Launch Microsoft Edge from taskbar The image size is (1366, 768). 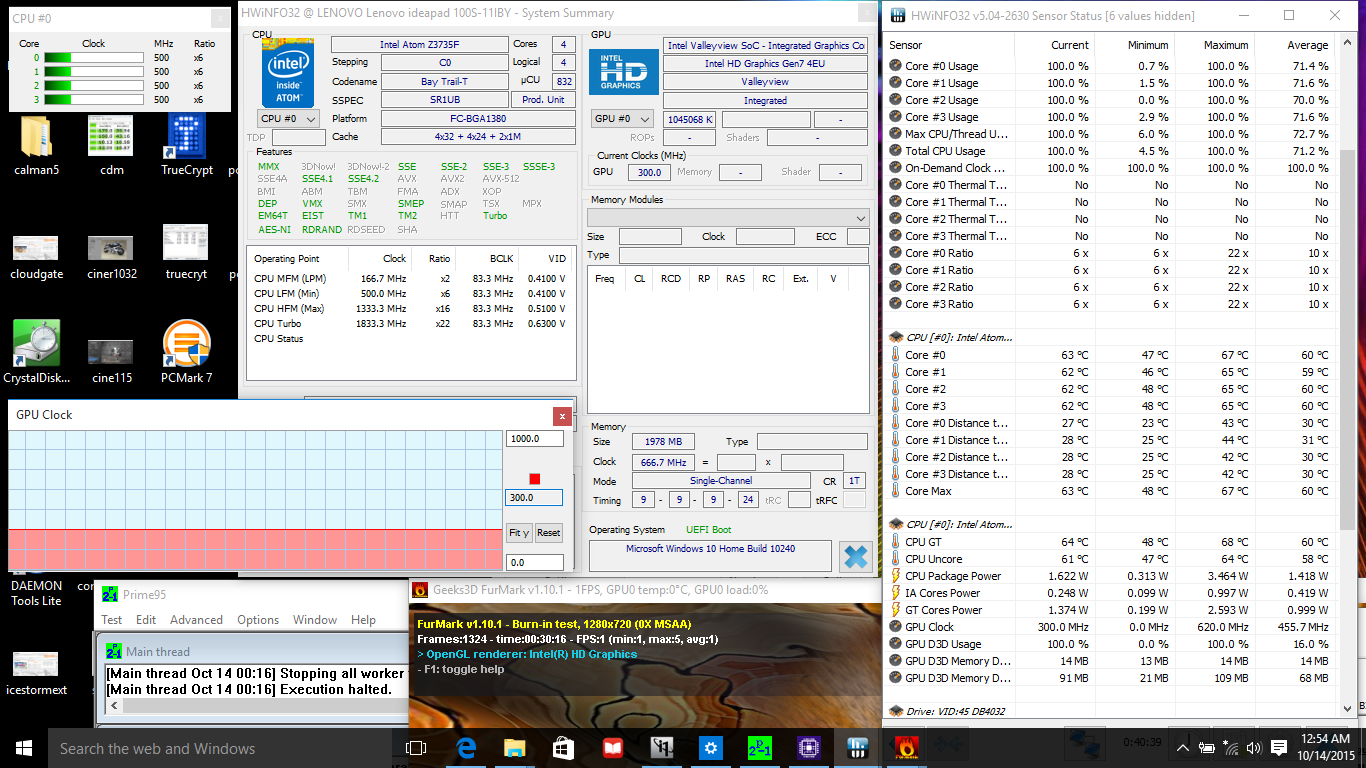[x=465, y=748]
